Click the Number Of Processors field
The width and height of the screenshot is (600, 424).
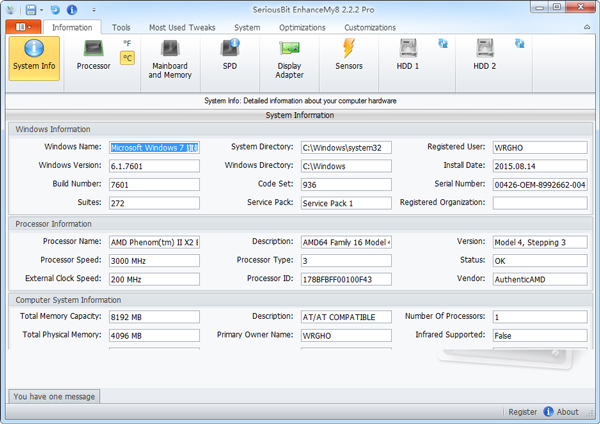tap(540, 317)
